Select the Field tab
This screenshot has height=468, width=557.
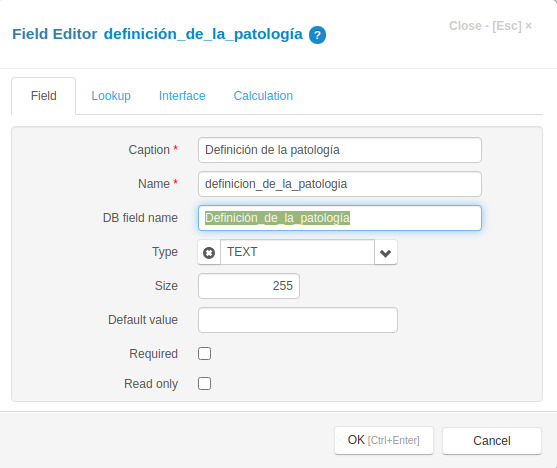tap(43, 96)
